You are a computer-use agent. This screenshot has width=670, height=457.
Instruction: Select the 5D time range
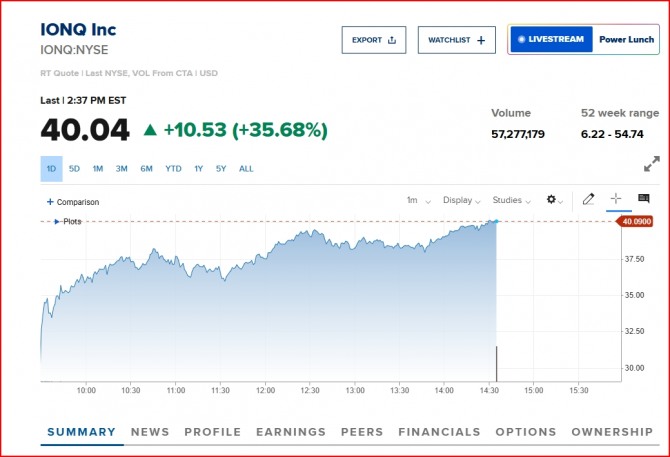[x=74, y=169]
